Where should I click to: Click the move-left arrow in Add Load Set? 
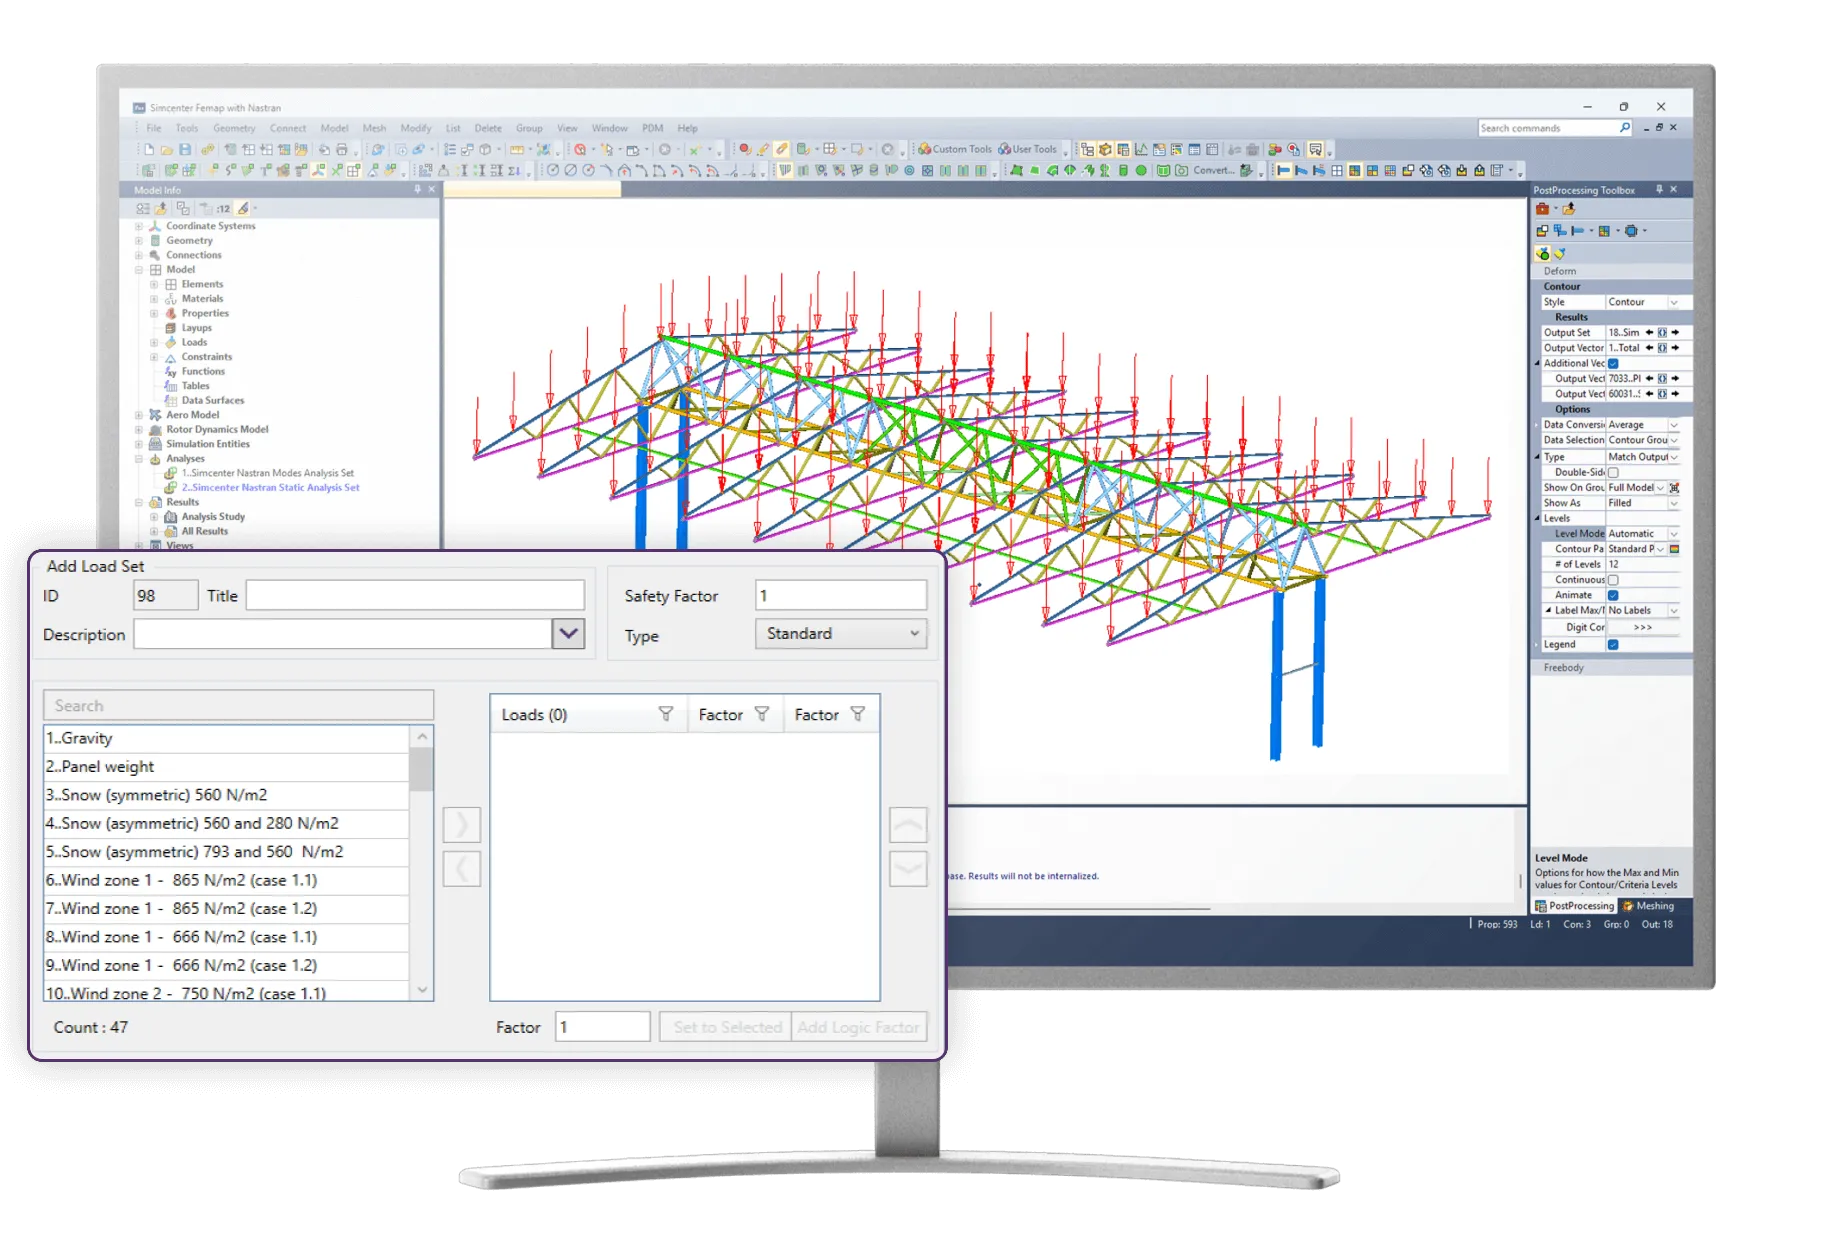click(x=462, y=869)
